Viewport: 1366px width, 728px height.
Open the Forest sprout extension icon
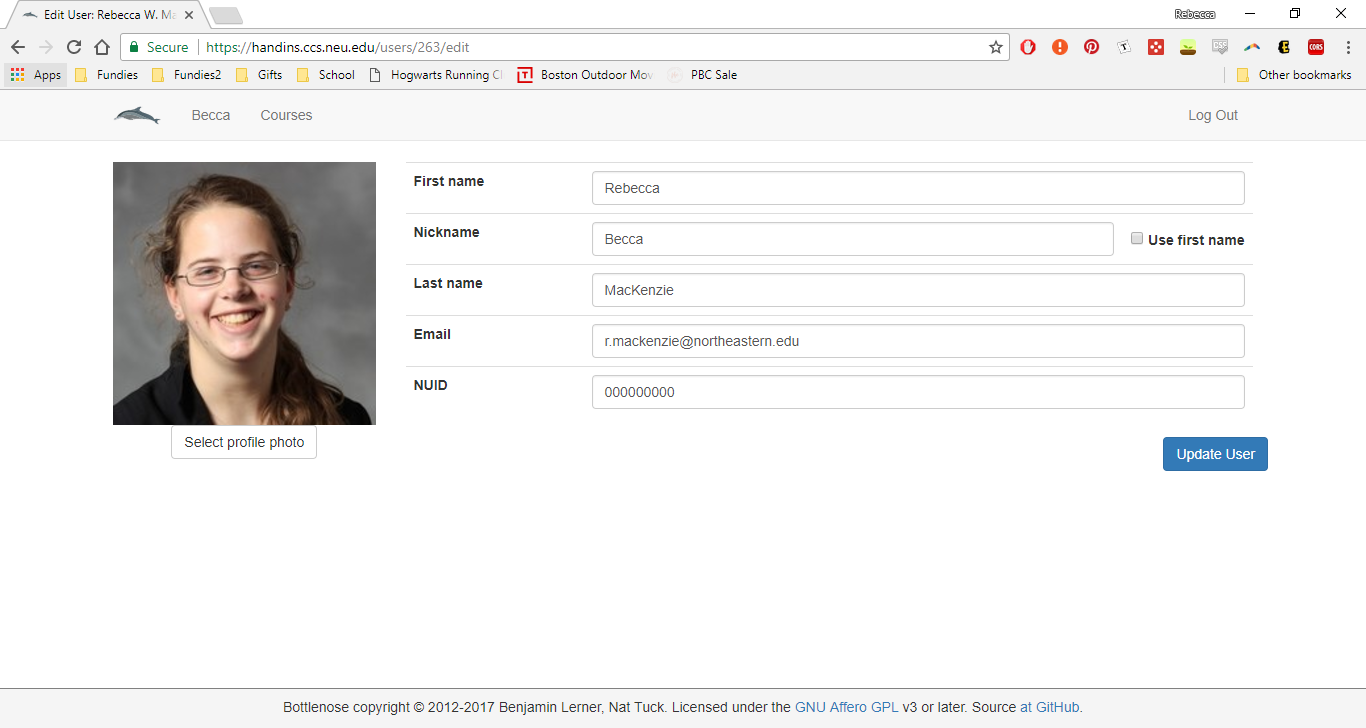(x=1187, y=47)
